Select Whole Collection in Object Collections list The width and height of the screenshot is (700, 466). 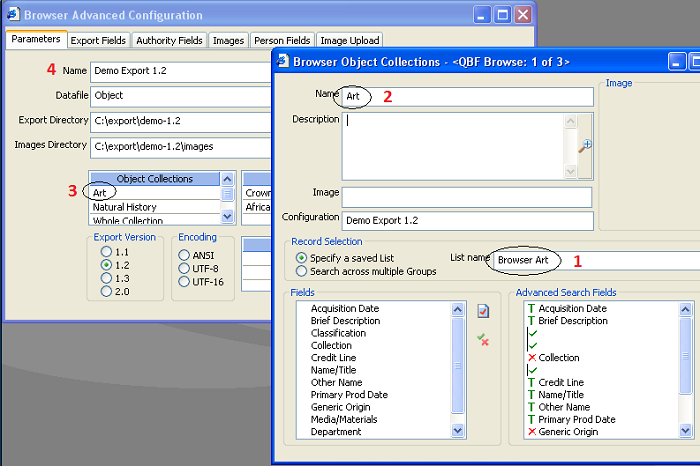[x=155, y=220]
